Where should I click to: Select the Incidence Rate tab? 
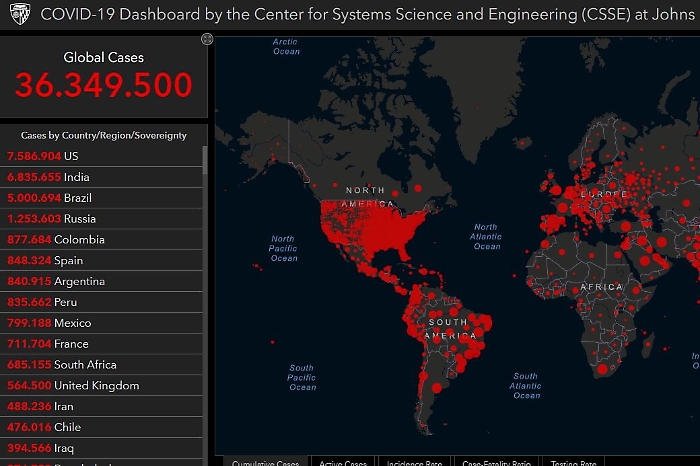coord(415,462)
